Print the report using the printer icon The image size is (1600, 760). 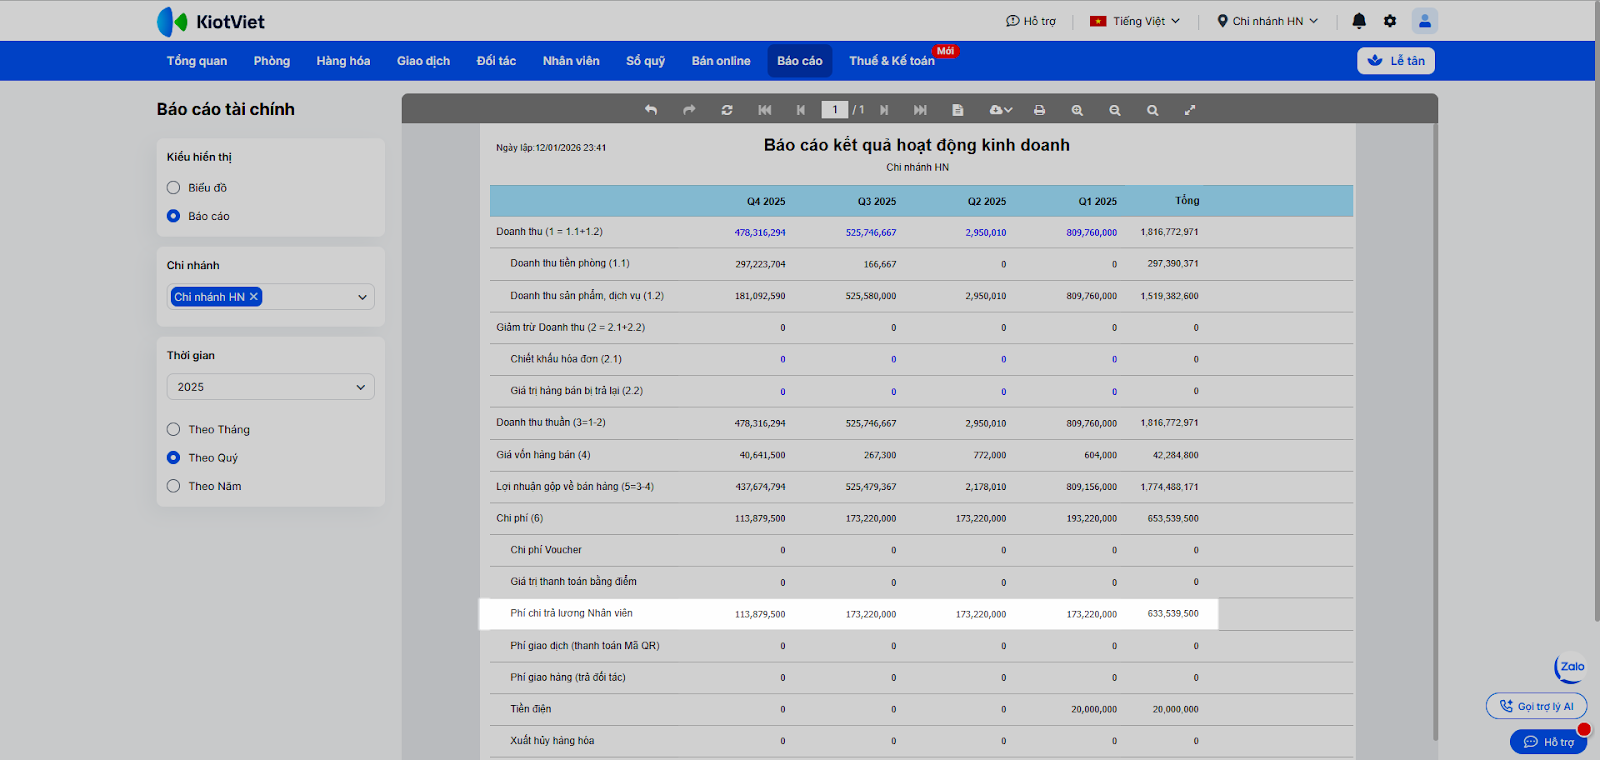(1039, 110)
